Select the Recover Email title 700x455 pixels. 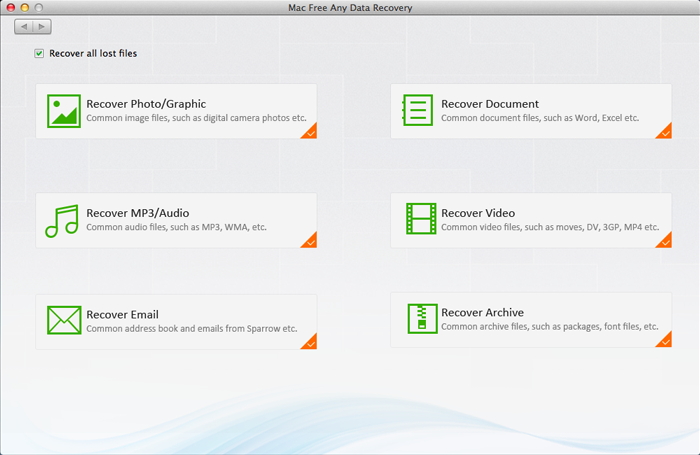pos(122,314)
